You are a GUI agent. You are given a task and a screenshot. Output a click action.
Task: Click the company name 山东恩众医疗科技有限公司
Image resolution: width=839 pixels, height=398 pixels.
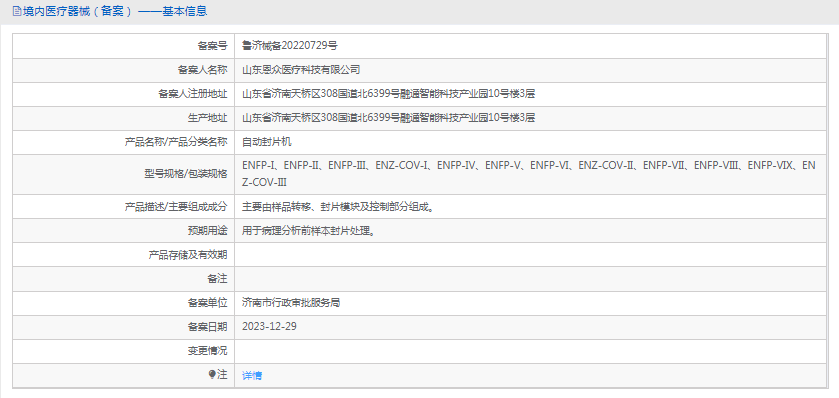[x=301, y=70]
